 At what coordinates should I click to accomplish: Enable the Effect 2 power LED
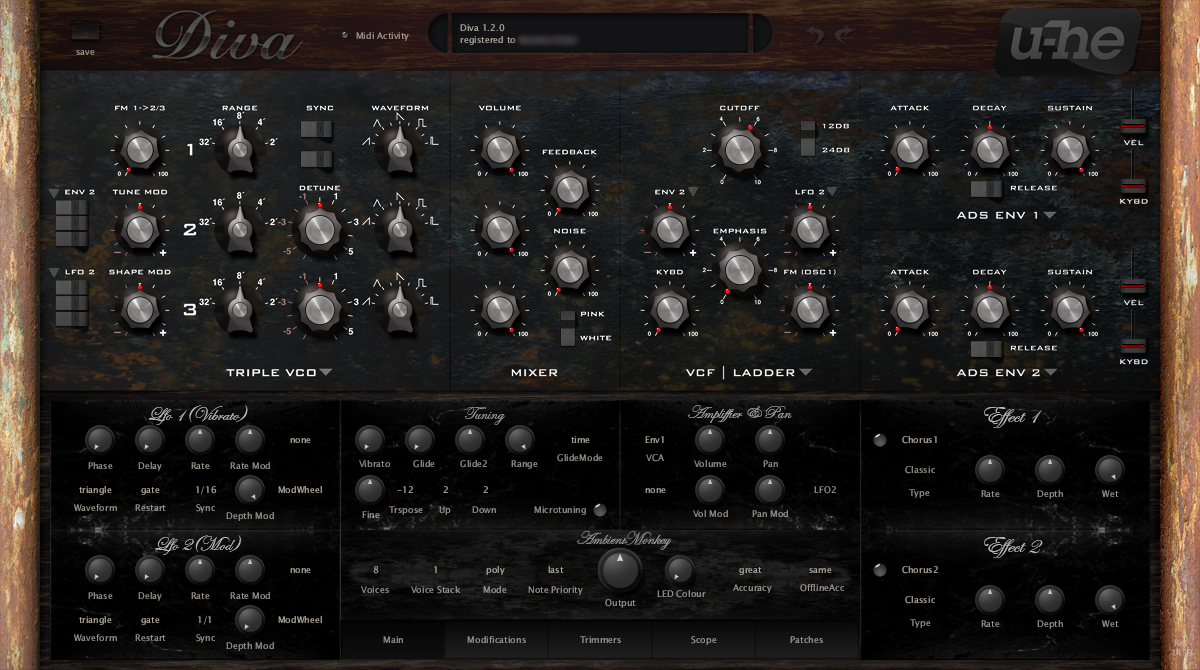point(880,570)
